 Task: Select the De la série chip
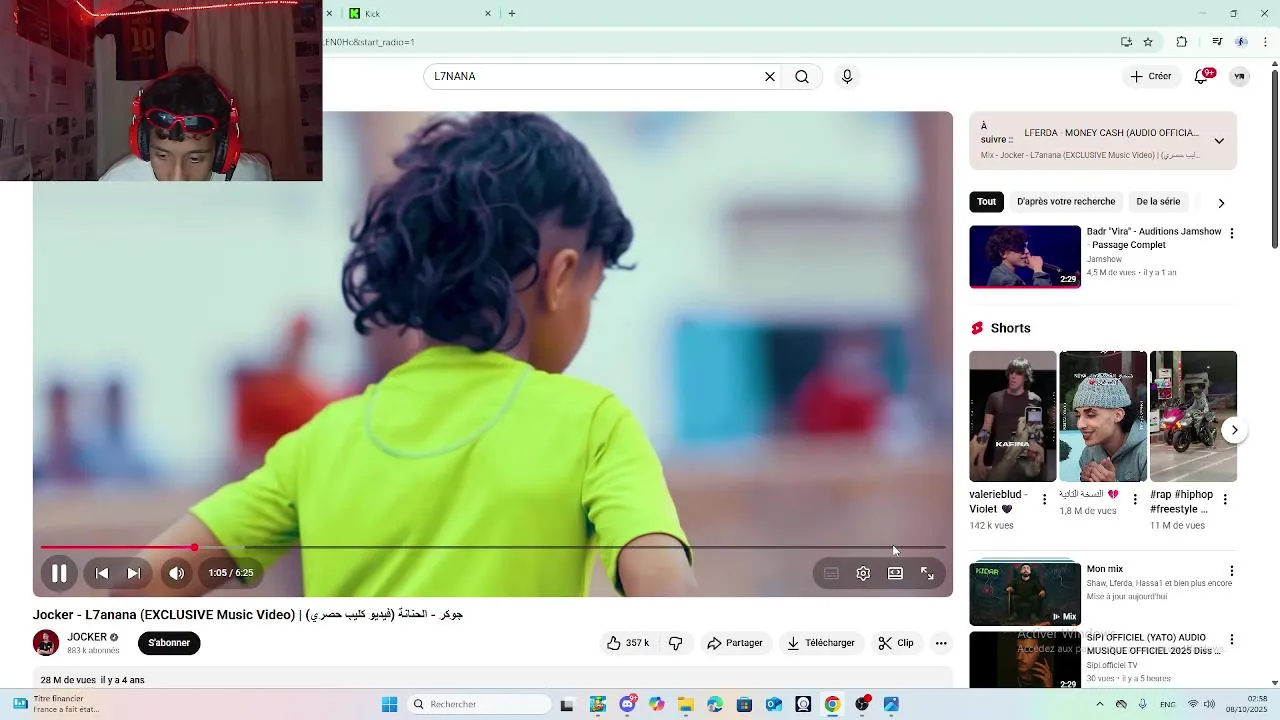click(x=1158, y=202)
